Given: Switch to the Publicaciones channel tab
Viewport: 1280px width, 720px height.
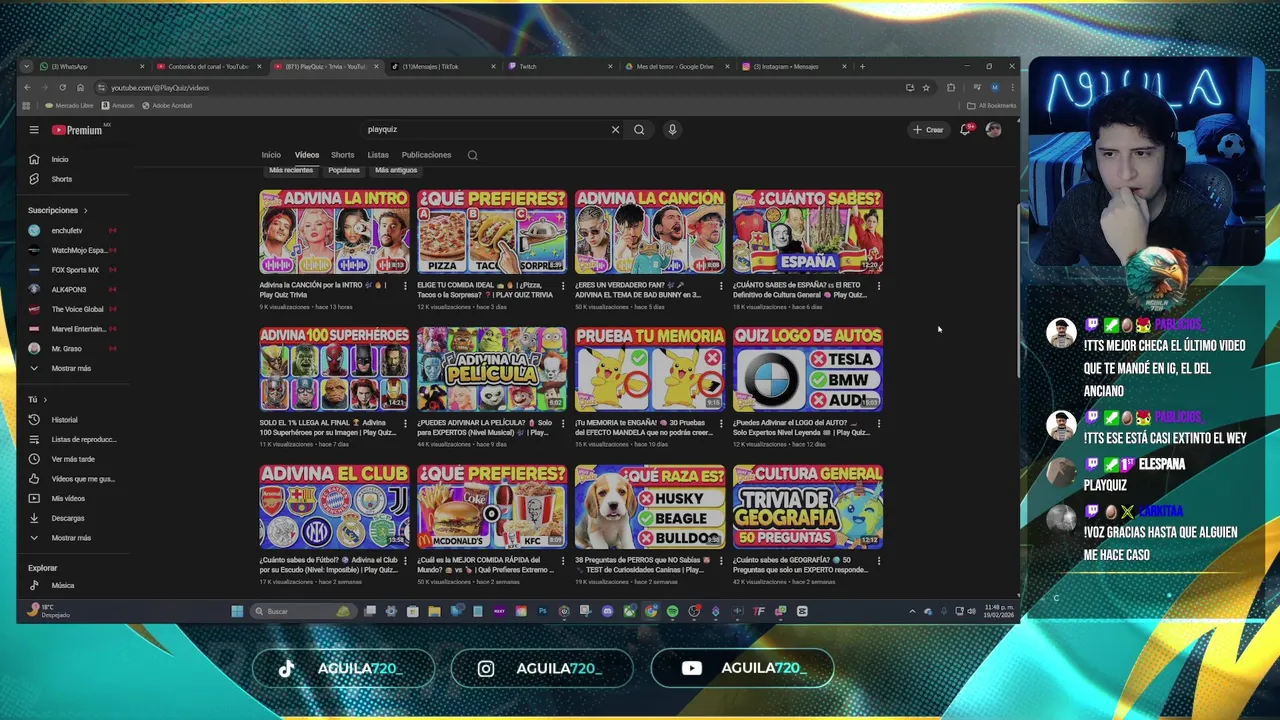Looking at the screenshot, I should click(426, 155).
